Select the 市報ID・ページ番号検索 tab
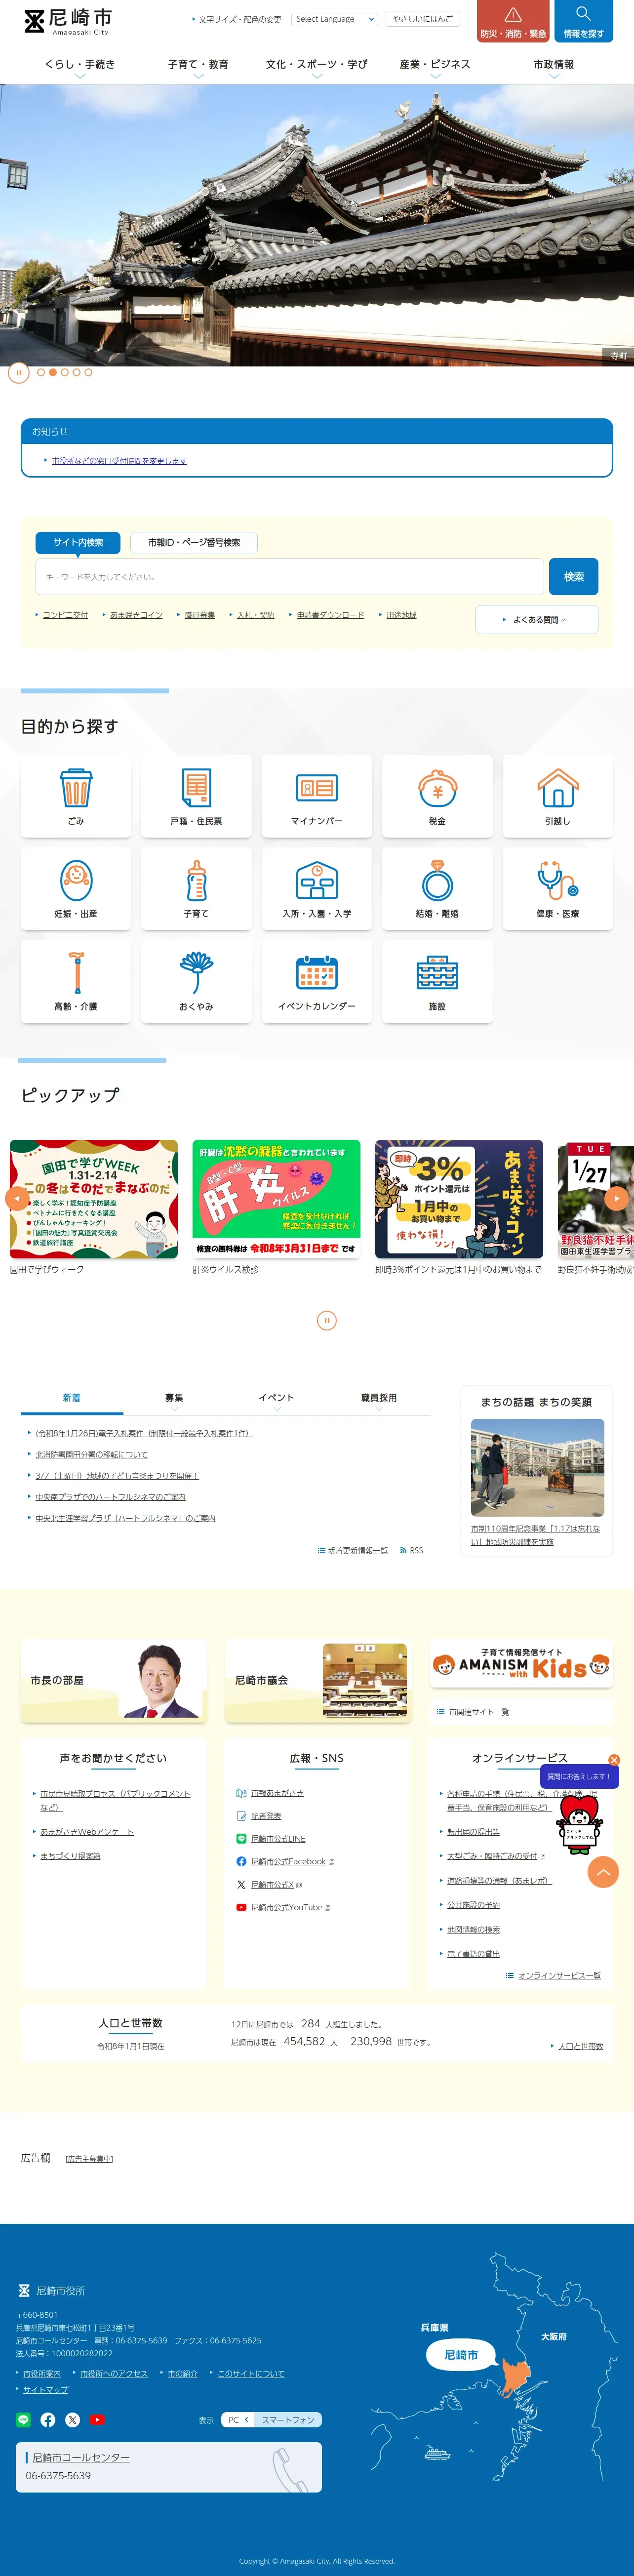The height and width of the screenshot is (2576, 634). [194, 542]
